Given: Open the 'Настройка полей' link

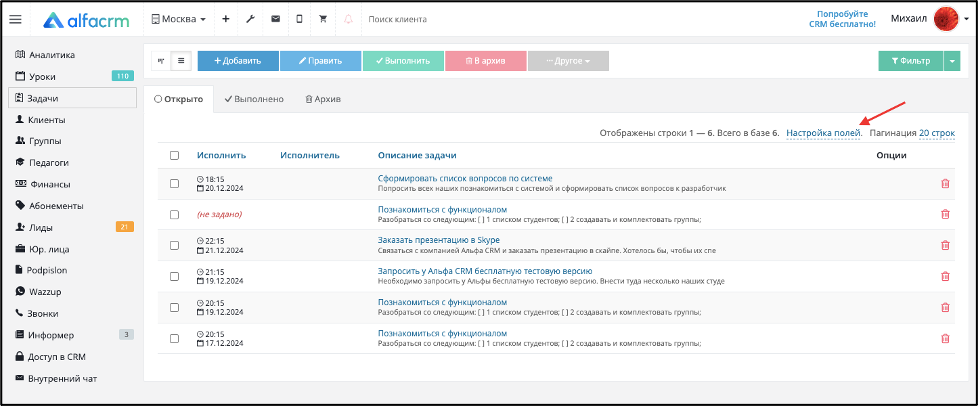Looking at the screenshot, I should (824, 133).
